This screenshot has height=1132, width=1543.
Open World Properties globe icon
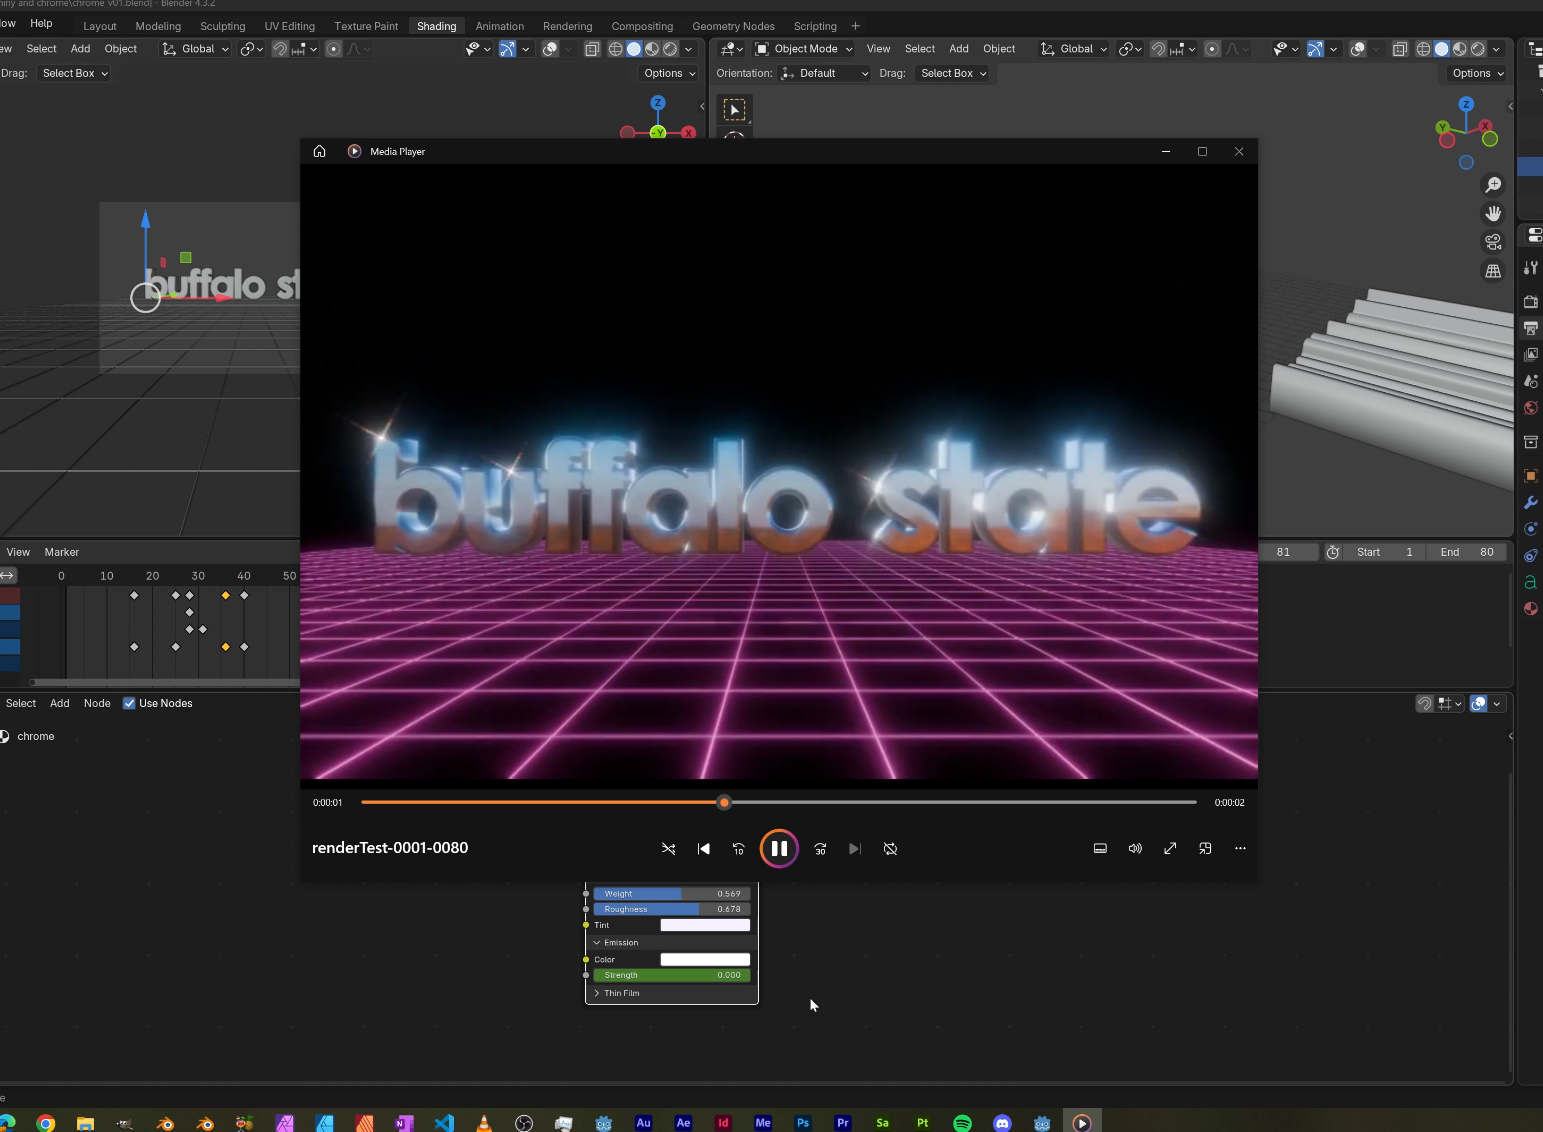[1530, 408]
